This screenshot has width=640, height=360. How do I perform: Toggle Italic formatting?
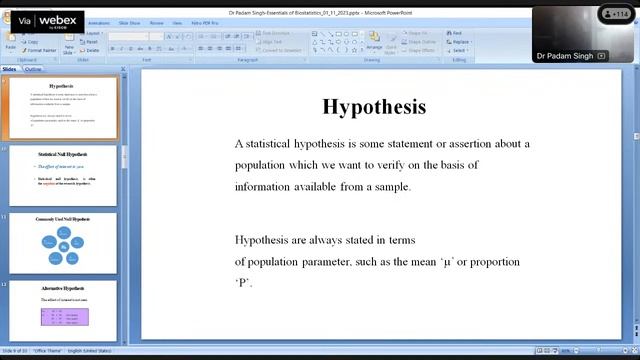pos(122,49)
